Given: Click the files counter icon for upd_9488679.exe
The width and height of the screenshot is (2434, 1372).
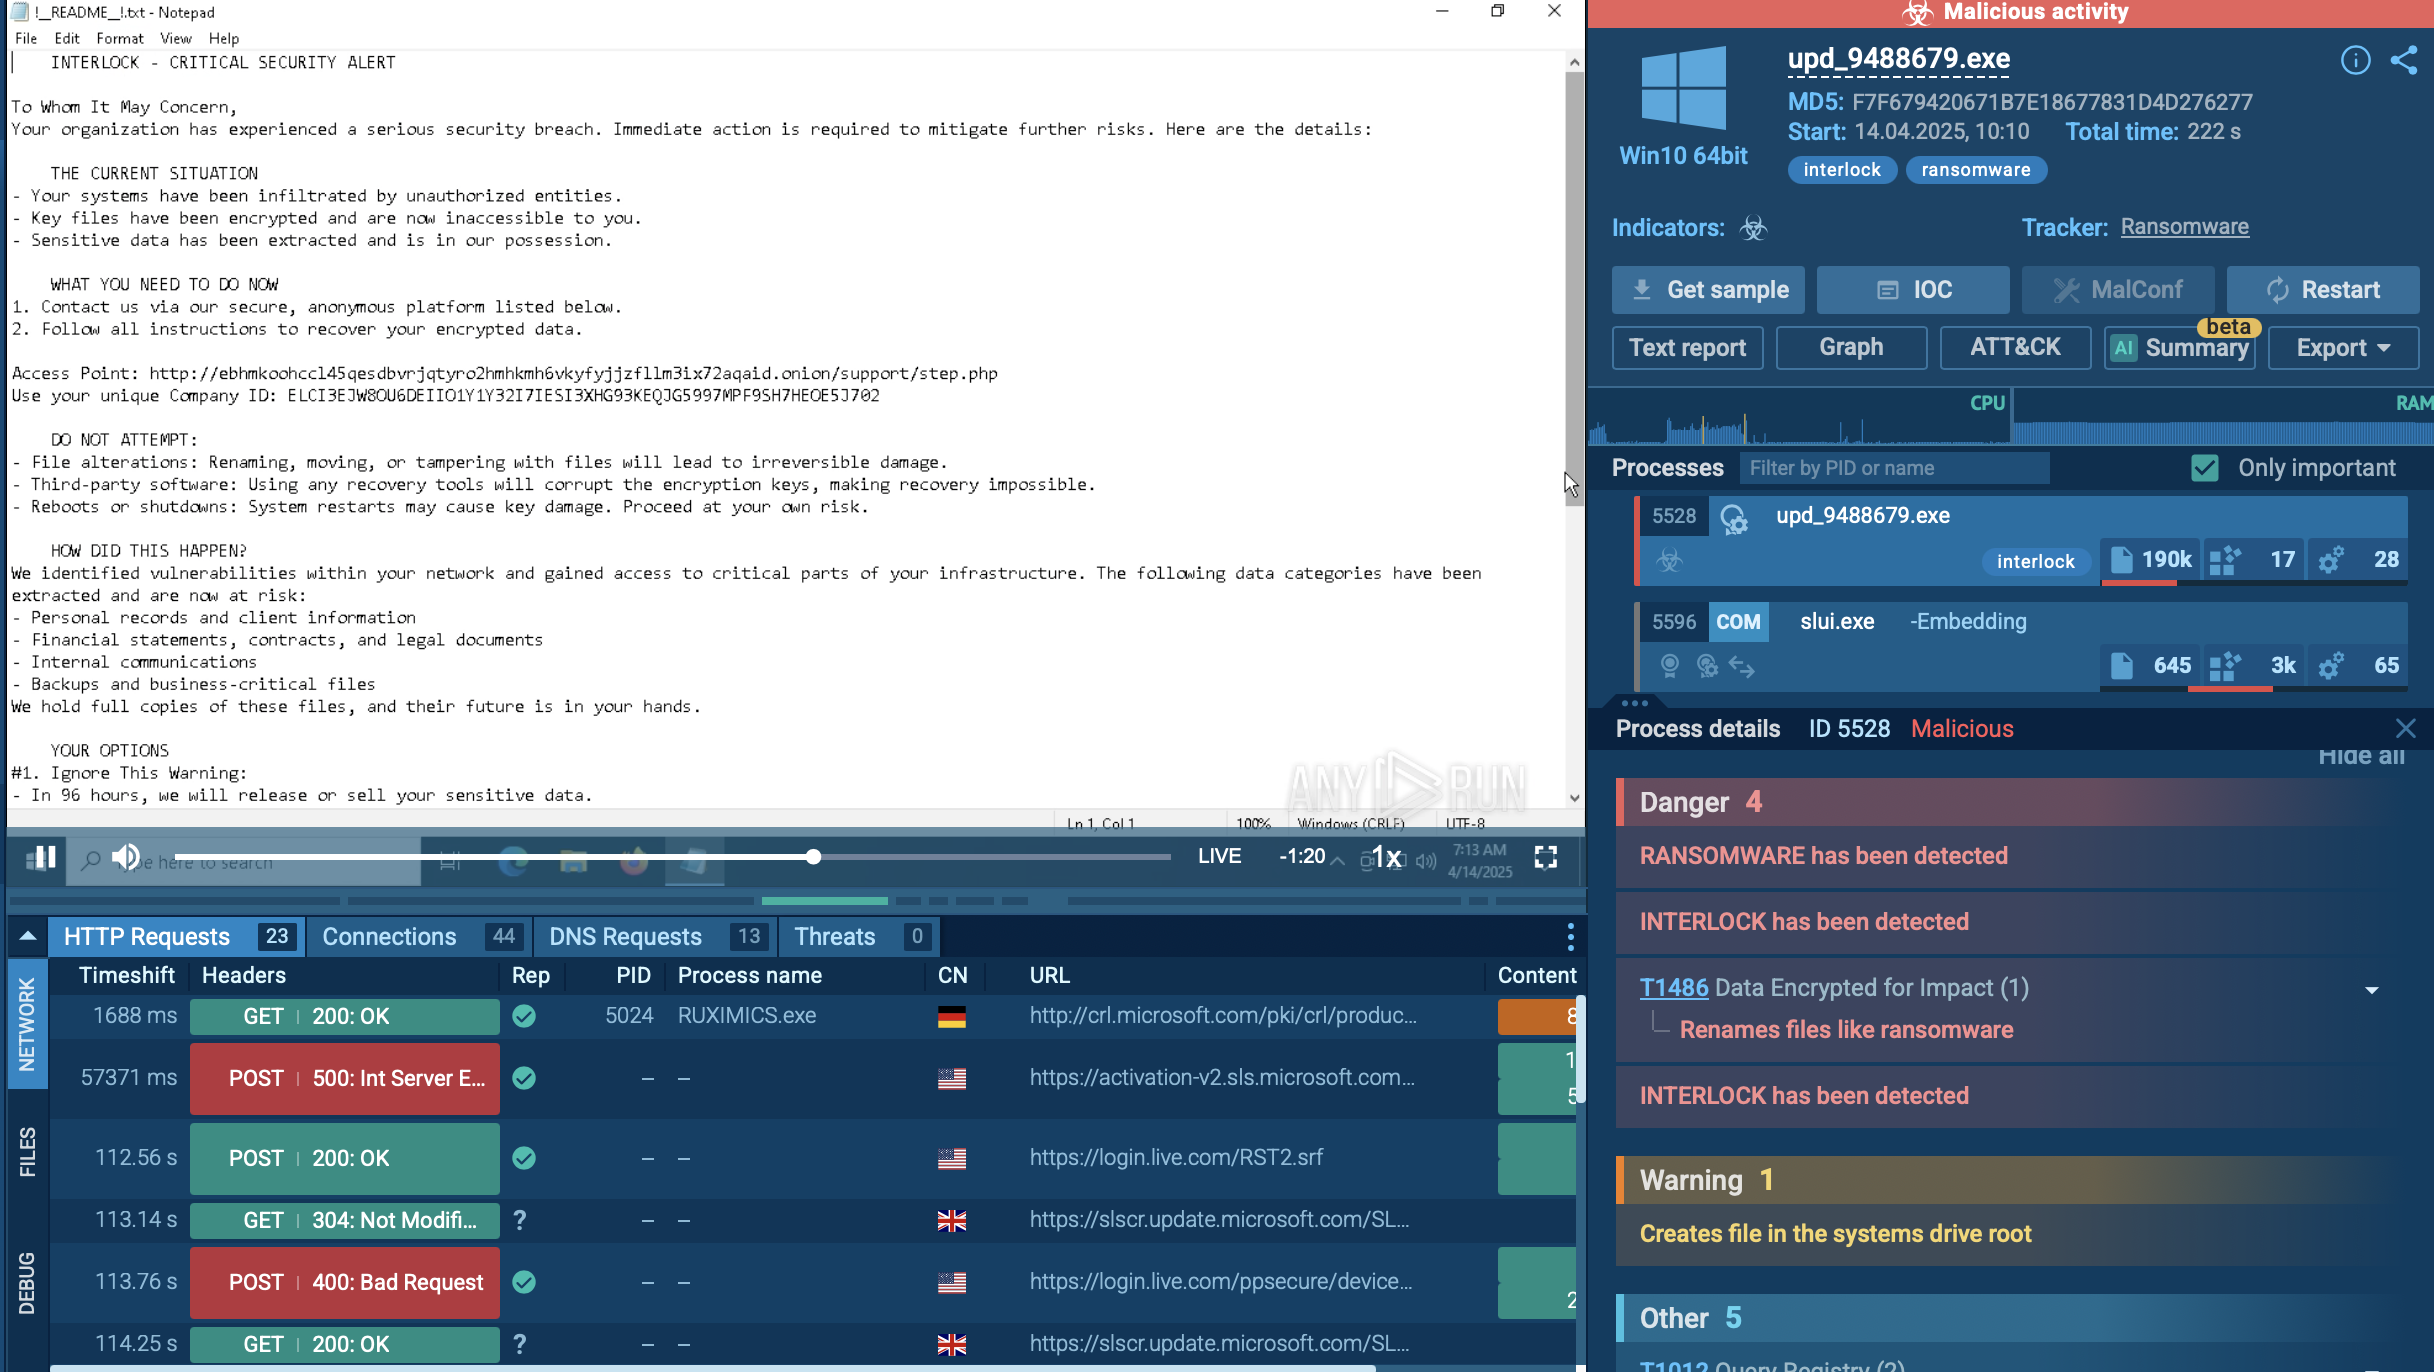Looking at the screenshot, I should [2120, 560].
